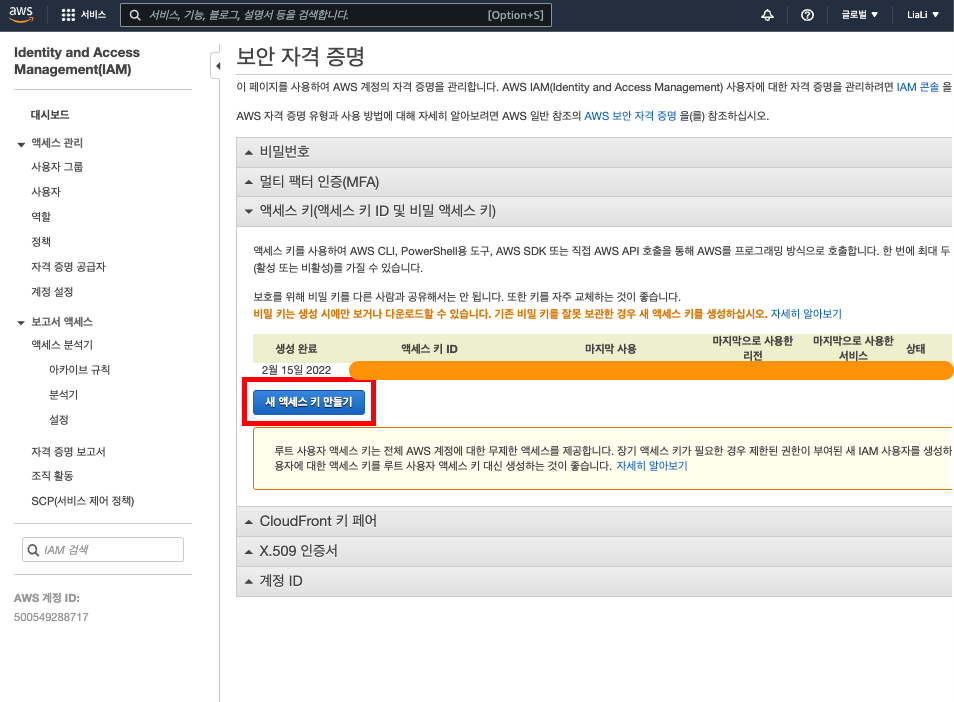This screenshot has height=702, width=954.
Task: Expand the 계정 ID section
Action: pyautogui.click(x=594, y=581)
